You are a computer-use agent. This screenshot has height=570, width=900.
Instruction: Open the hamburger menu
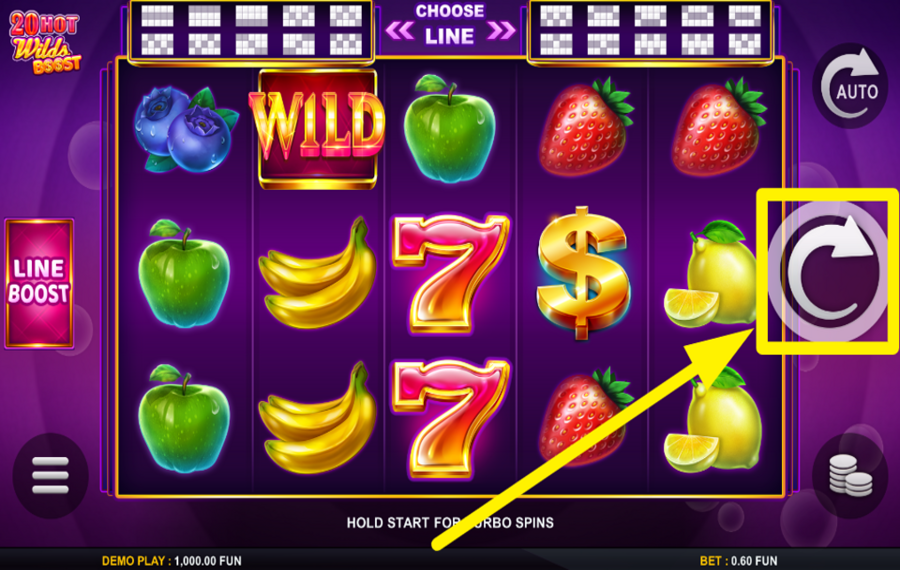pyautogui.click(x=51, y=475)
